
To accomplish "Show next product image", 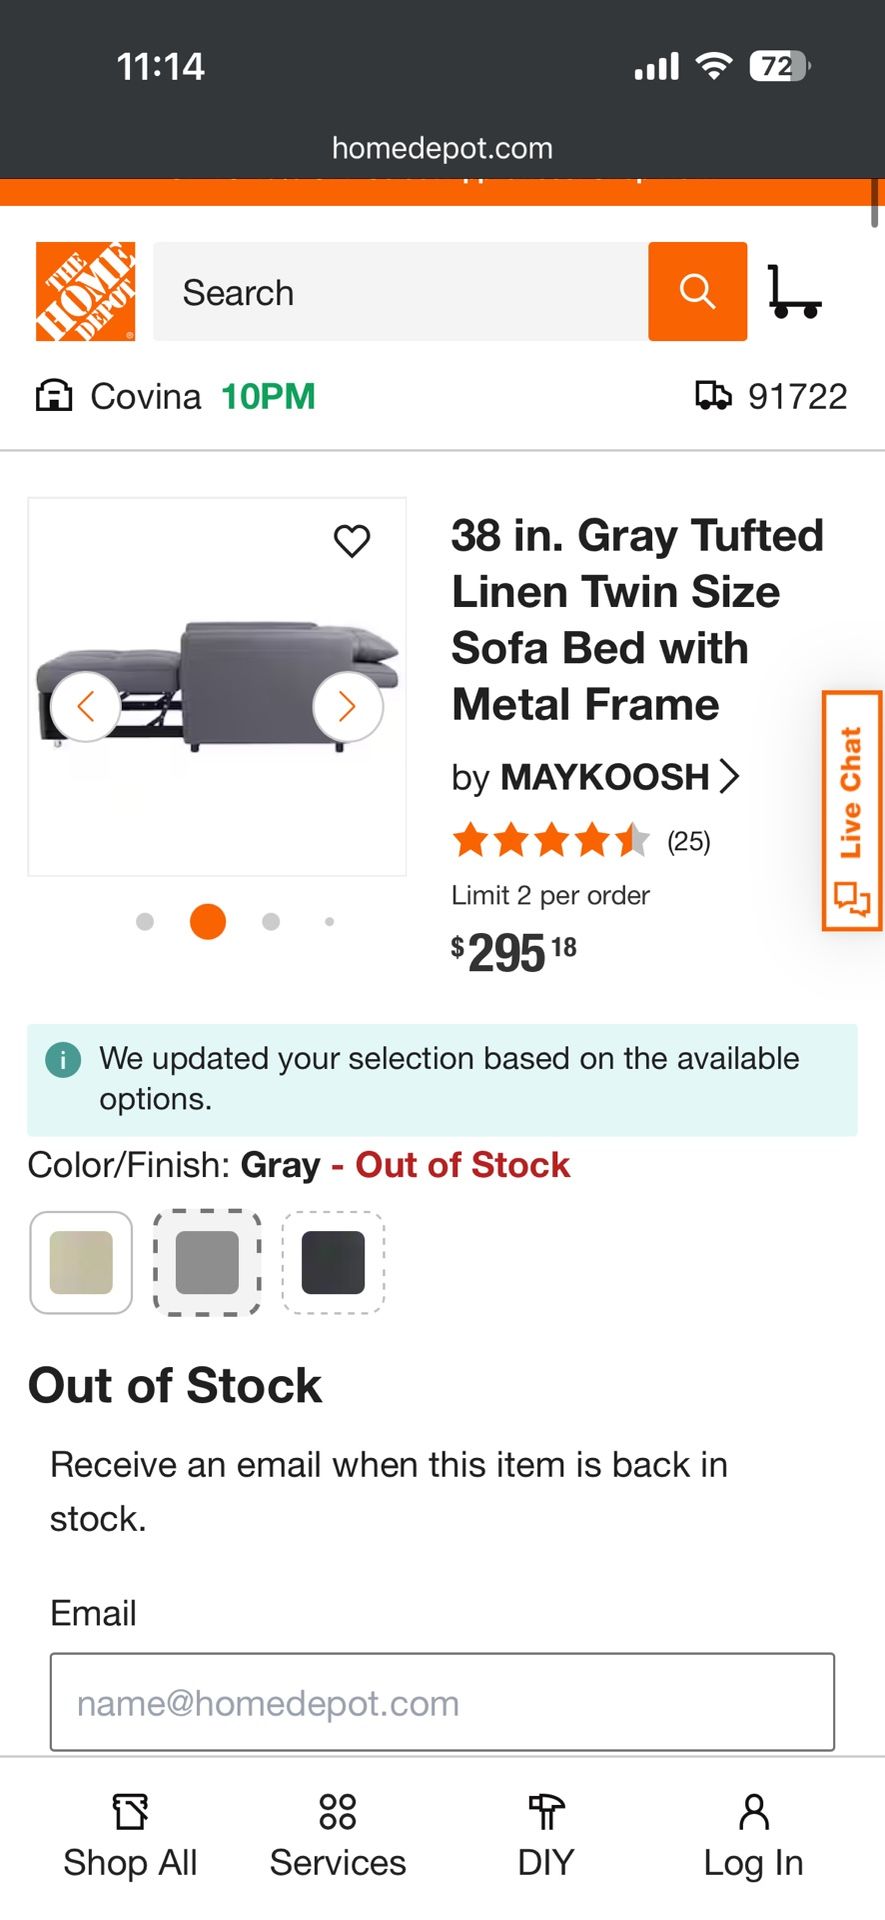I will [x=347, y=707].
